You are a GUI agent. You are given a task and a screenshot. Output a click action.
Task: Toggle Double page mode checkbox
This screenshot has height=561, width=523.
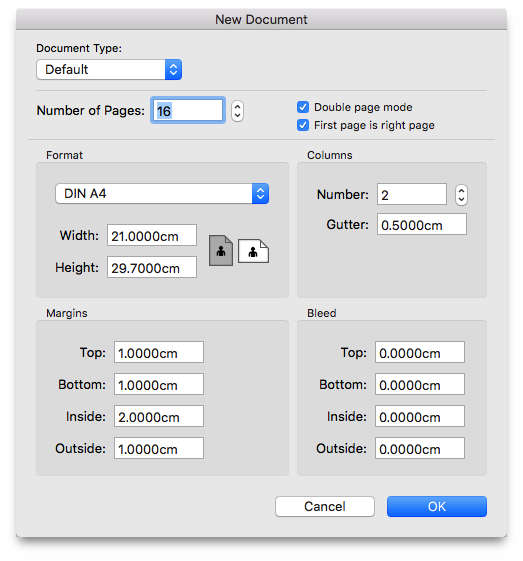pyautogui.click(x=303, y=107)
